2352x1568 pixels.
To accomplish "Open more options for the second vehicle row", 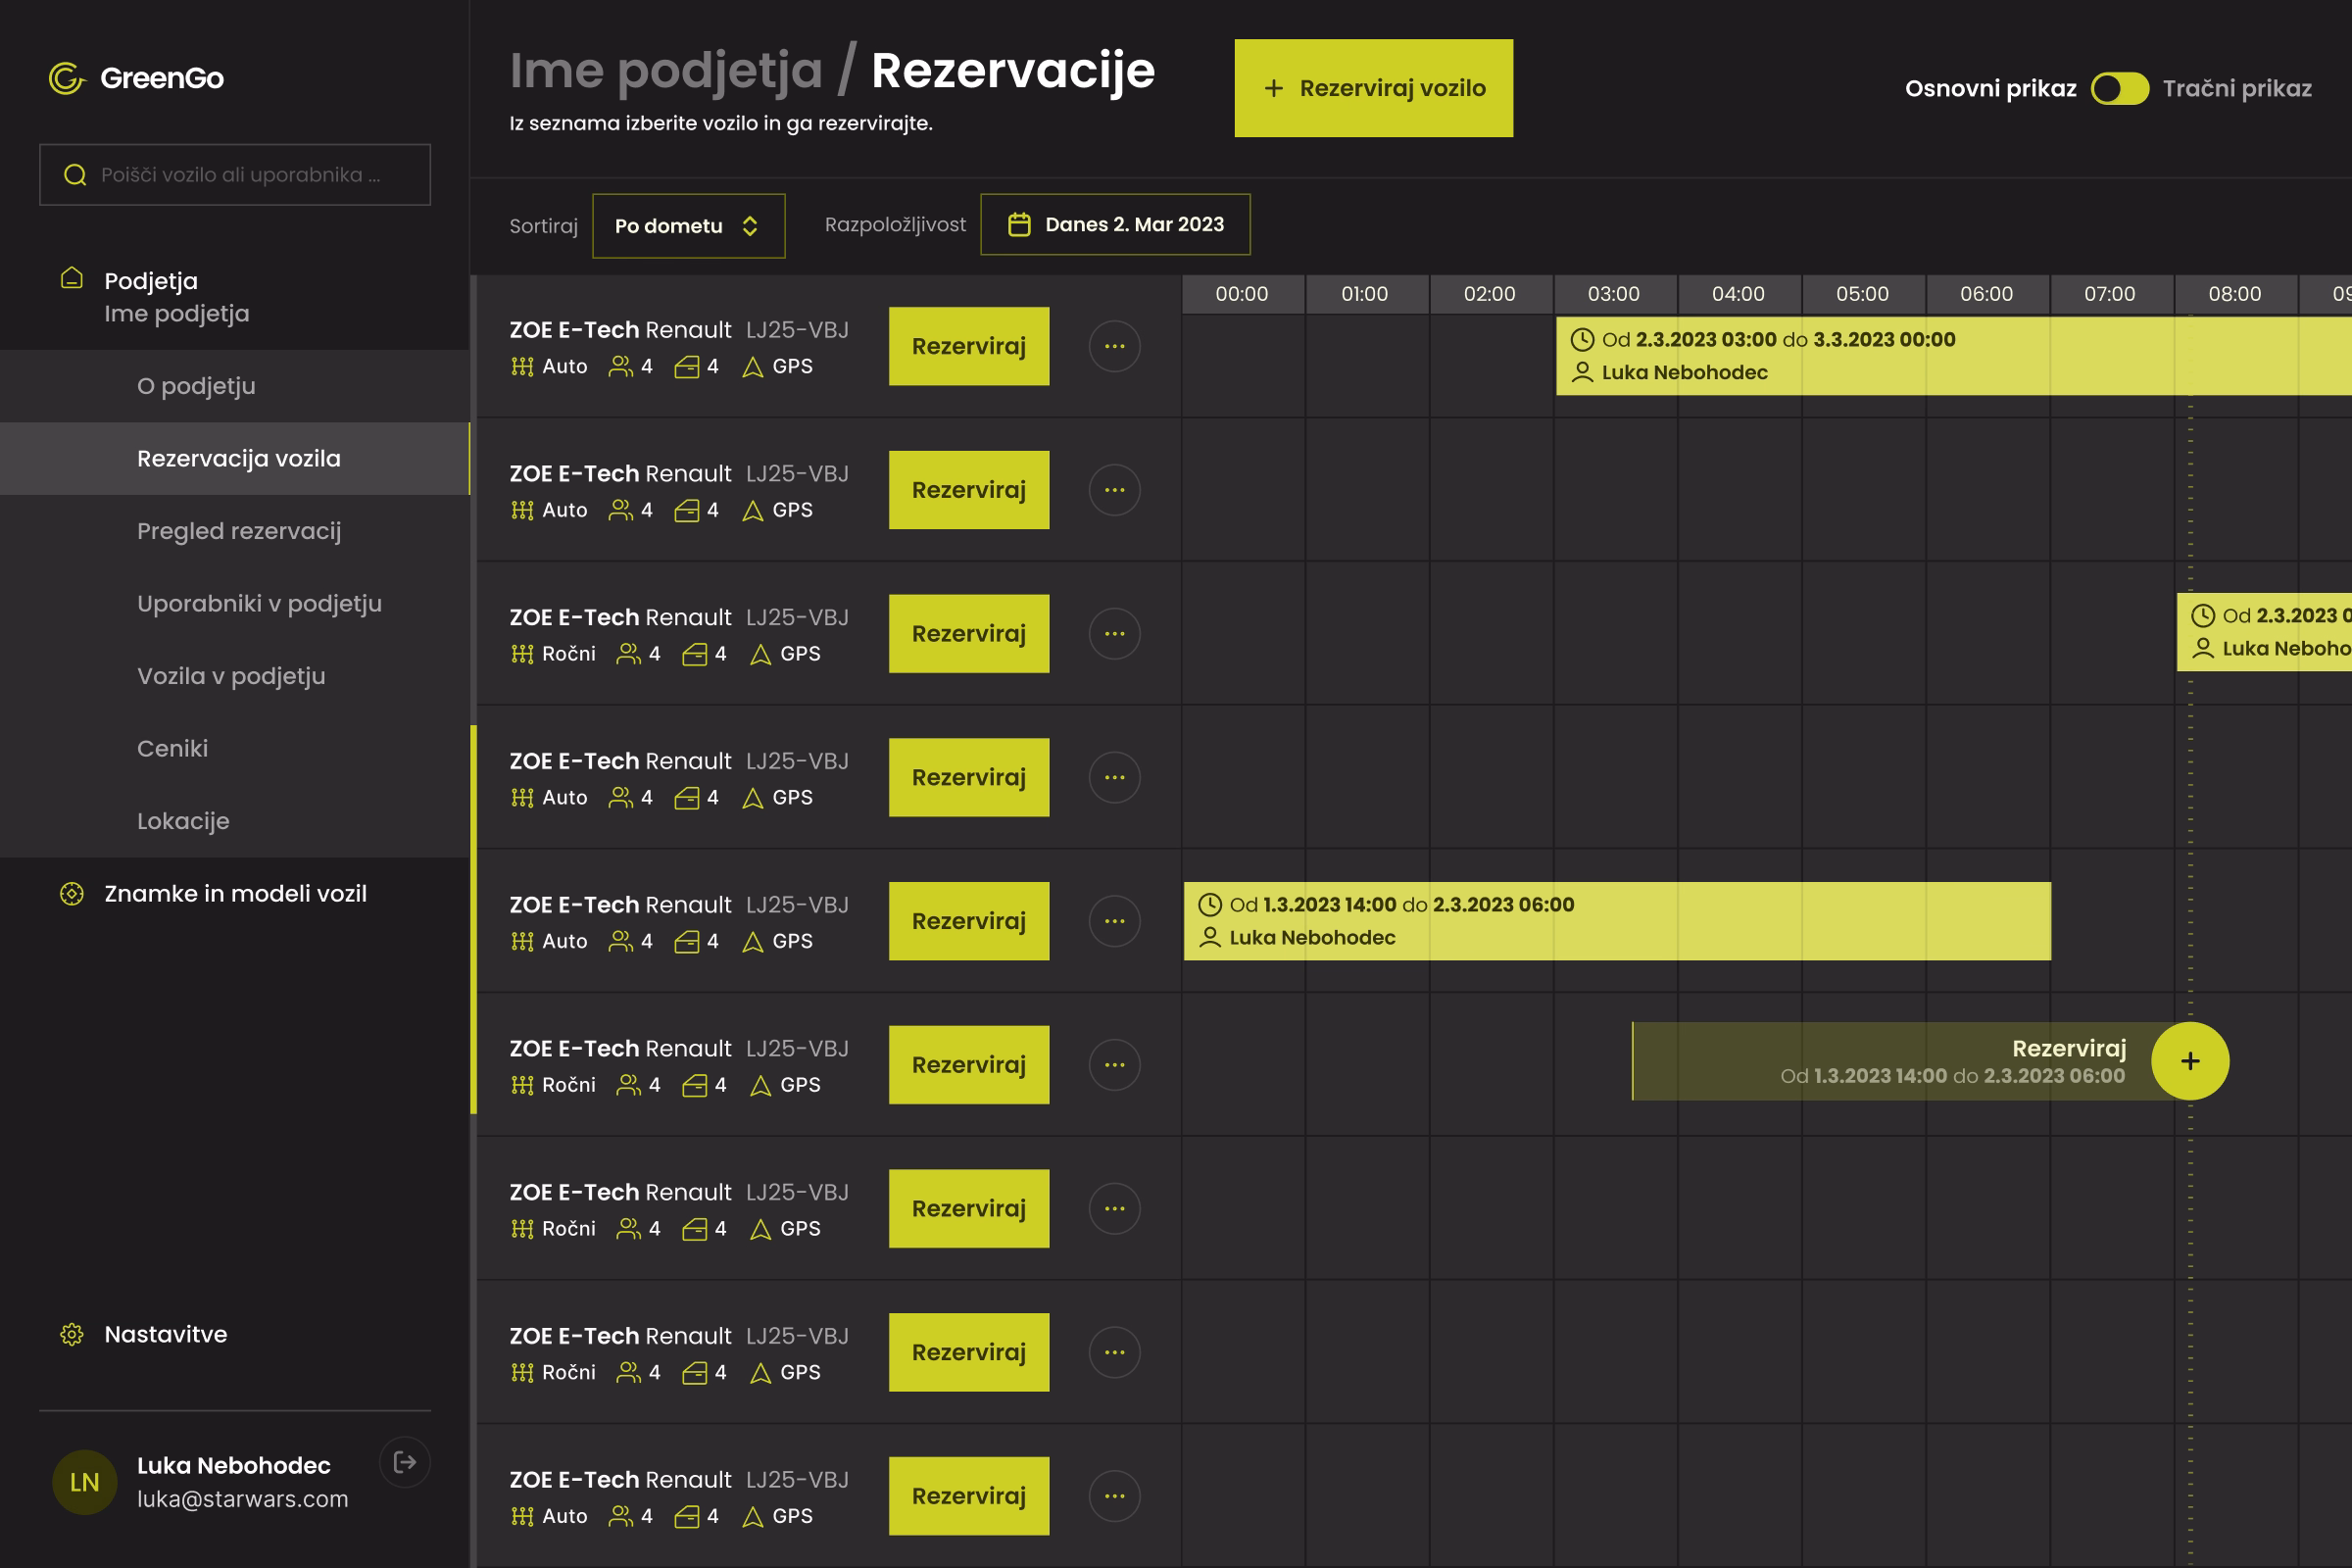I will [x=1115, y=490].
